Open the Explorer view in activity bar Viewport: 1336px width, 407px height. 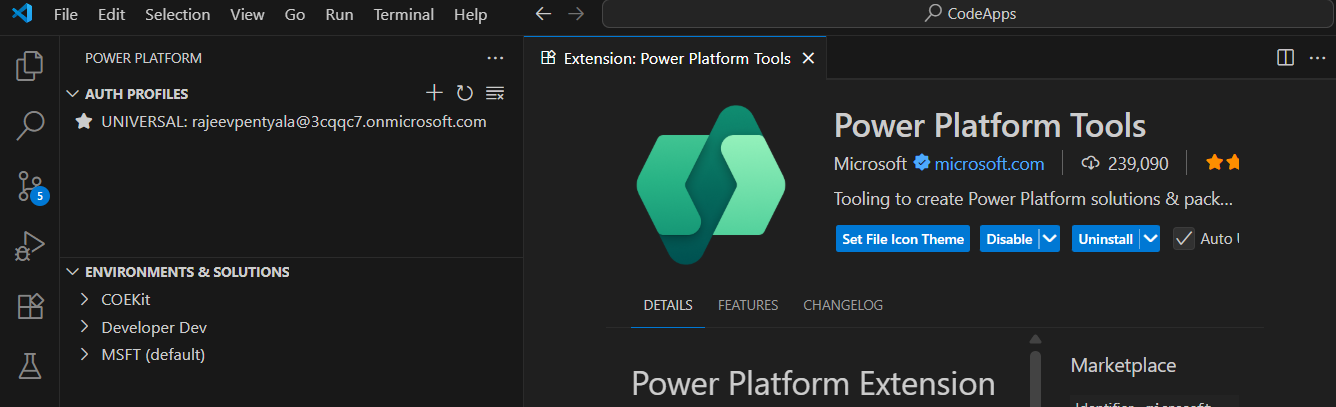click(x=30, y=66)
